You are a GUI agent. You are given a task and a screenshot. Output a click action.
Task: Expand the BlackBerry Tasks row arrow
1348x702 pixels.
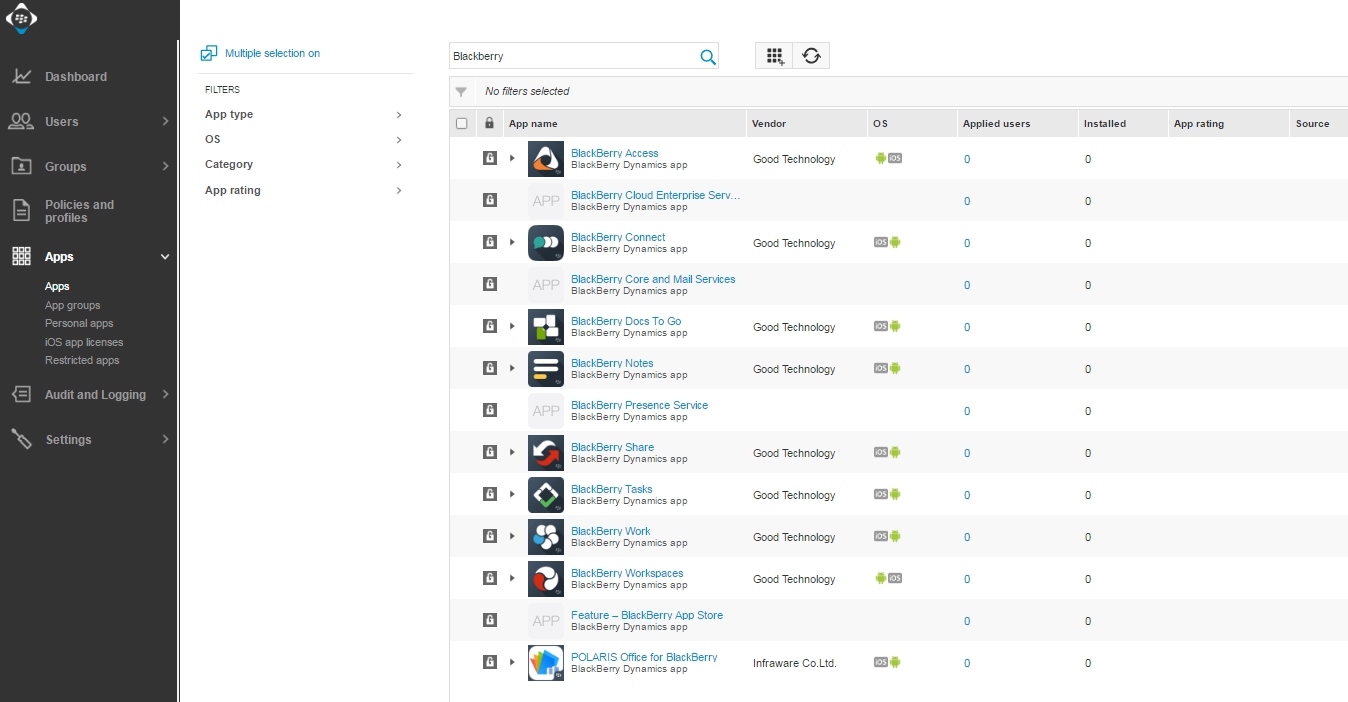click(512, 494)
